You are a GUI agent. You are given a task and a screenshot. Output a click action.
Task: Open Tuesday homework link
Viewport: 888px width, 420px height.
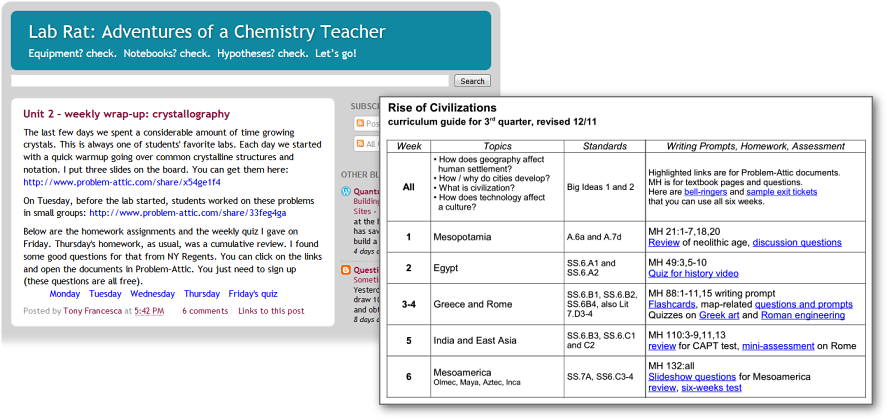tap(105, 294)
